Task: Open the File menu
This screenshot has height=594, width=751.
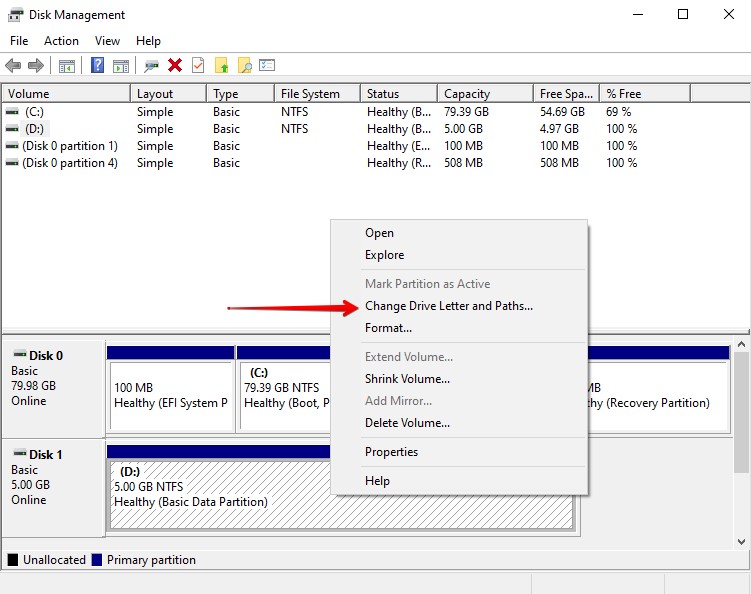Action: point(19,41)
